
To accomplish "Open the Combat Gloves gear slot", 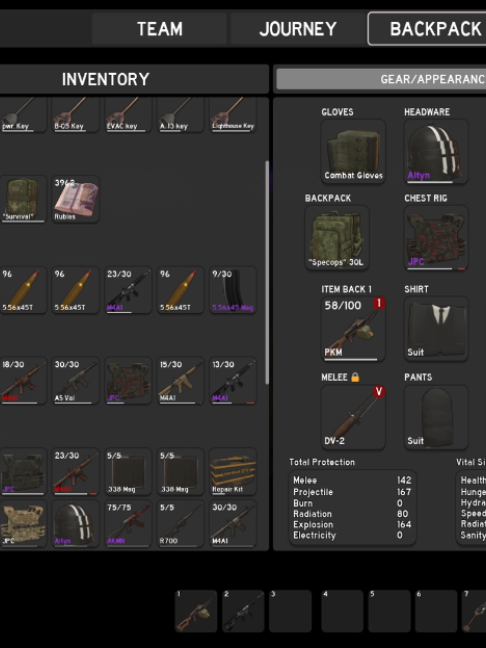I will point(353,152).
